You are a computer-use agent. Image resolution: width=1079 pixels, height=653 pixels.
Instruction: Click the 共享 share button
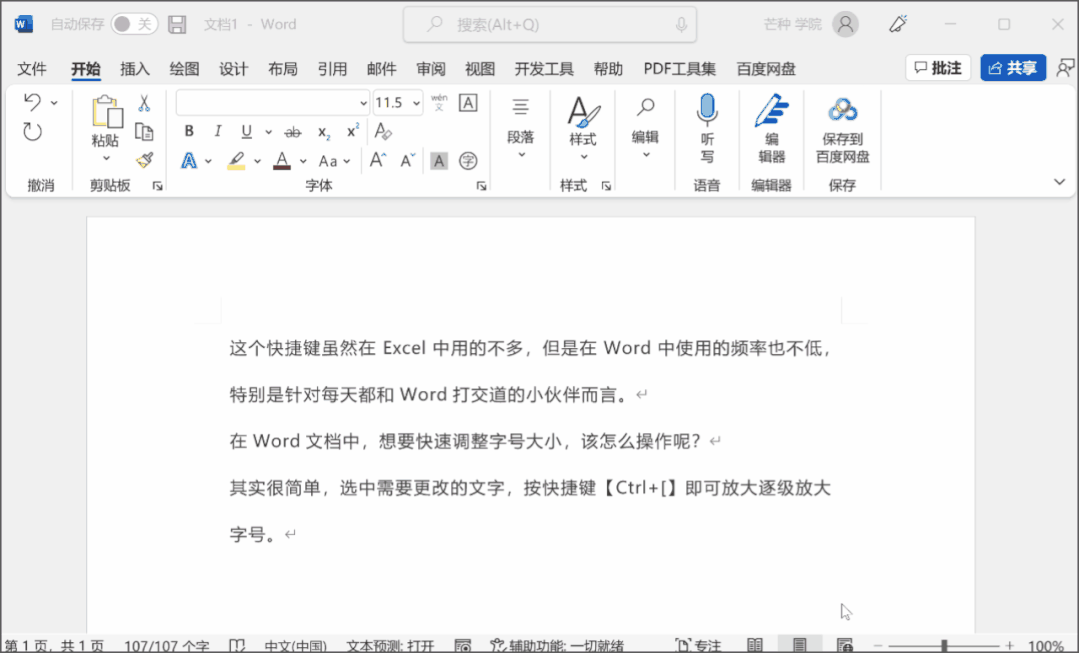click(1013, 68)
